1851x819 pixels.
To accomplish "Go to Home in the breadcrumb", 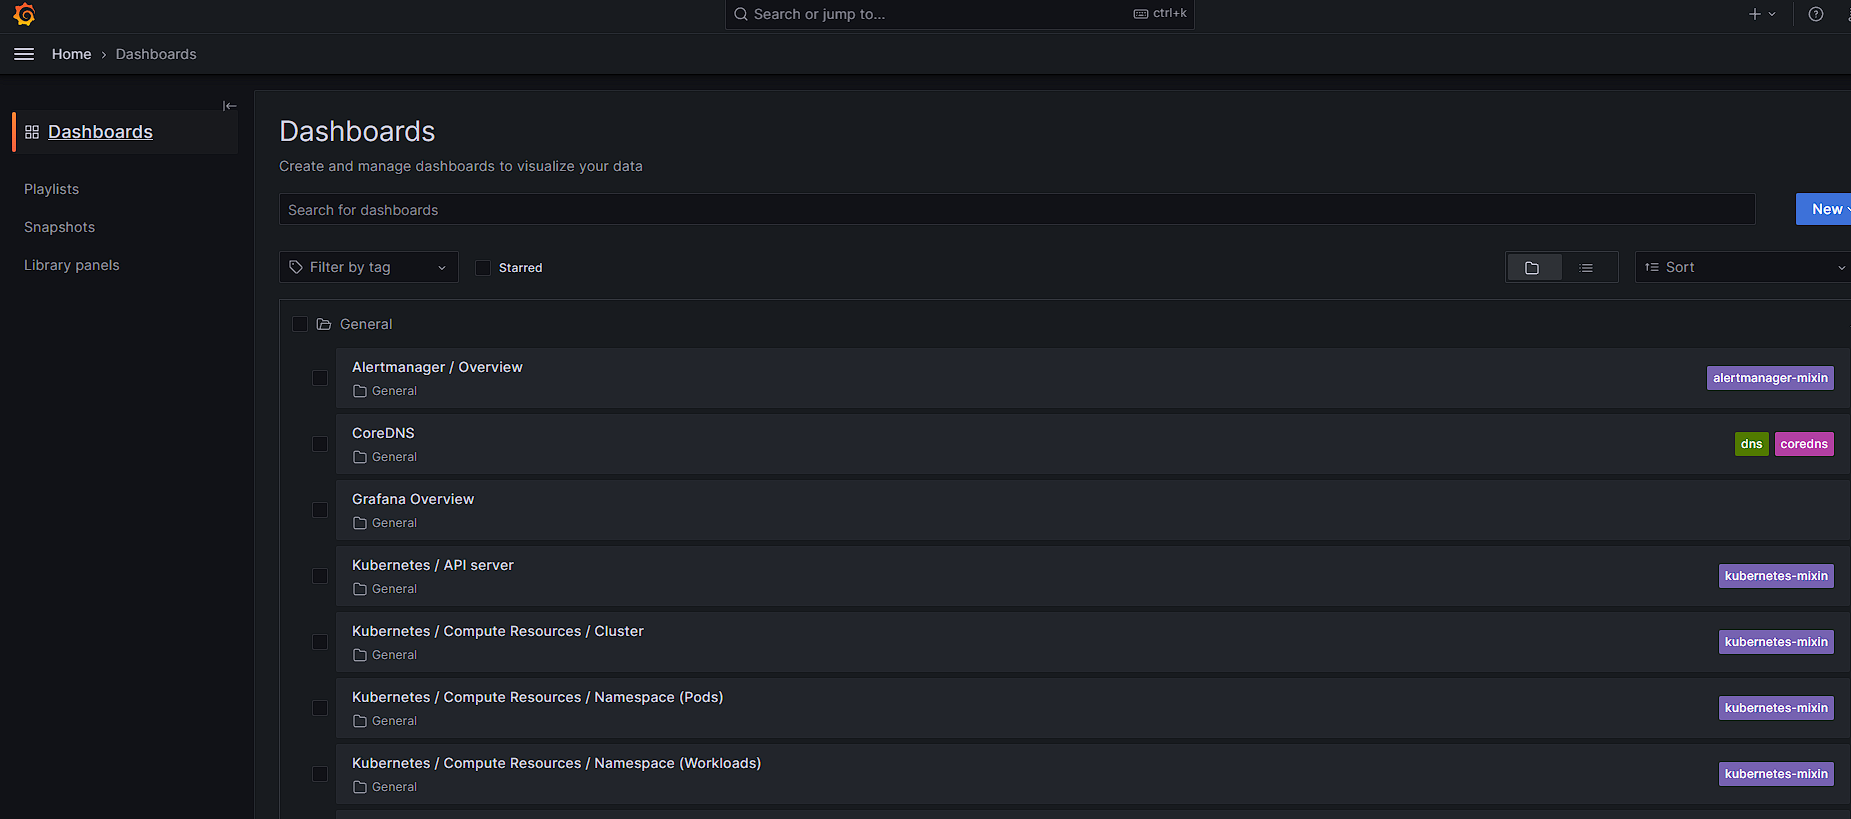I will tap(71, 54).
